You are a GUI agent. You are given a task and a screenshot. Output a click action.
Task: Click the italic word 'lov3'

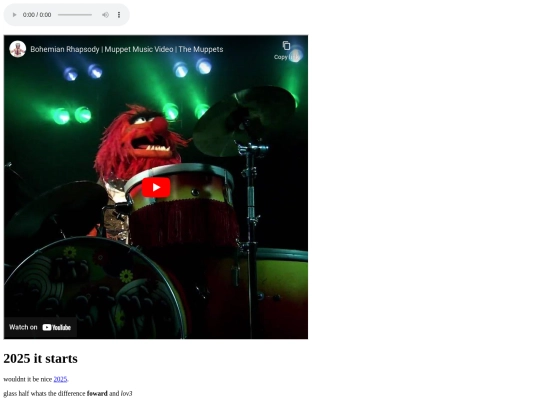(x=126, y=393)
